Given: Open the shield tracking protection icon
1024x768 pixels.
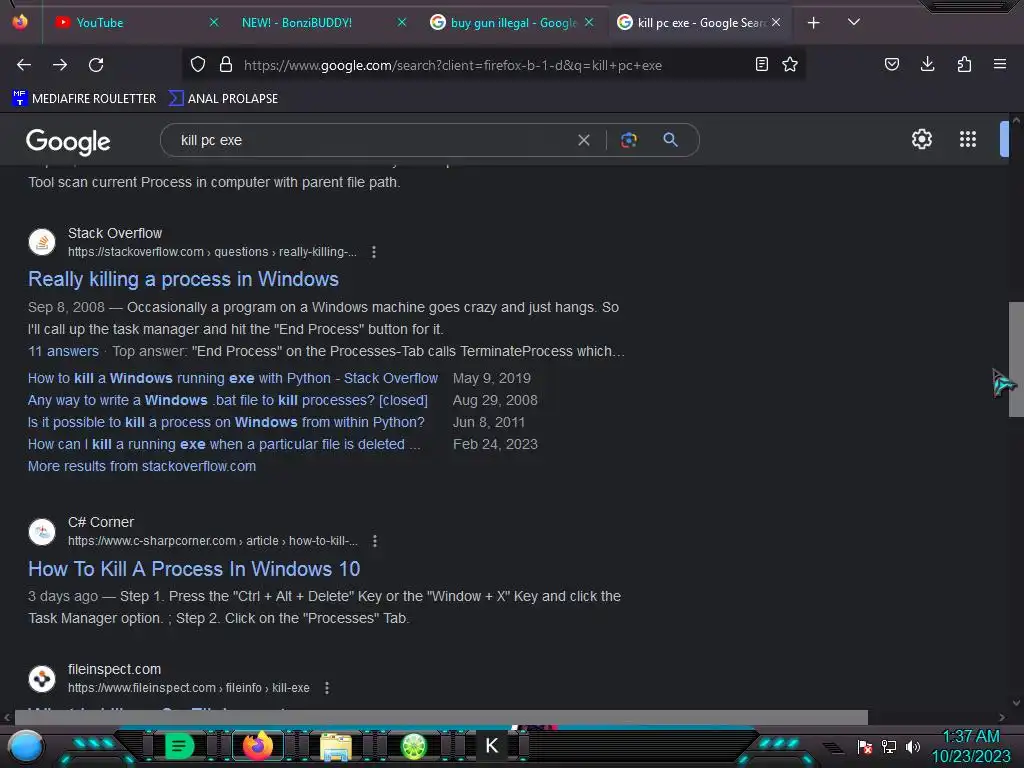Looking at the screenshot, I should (198, 64).
